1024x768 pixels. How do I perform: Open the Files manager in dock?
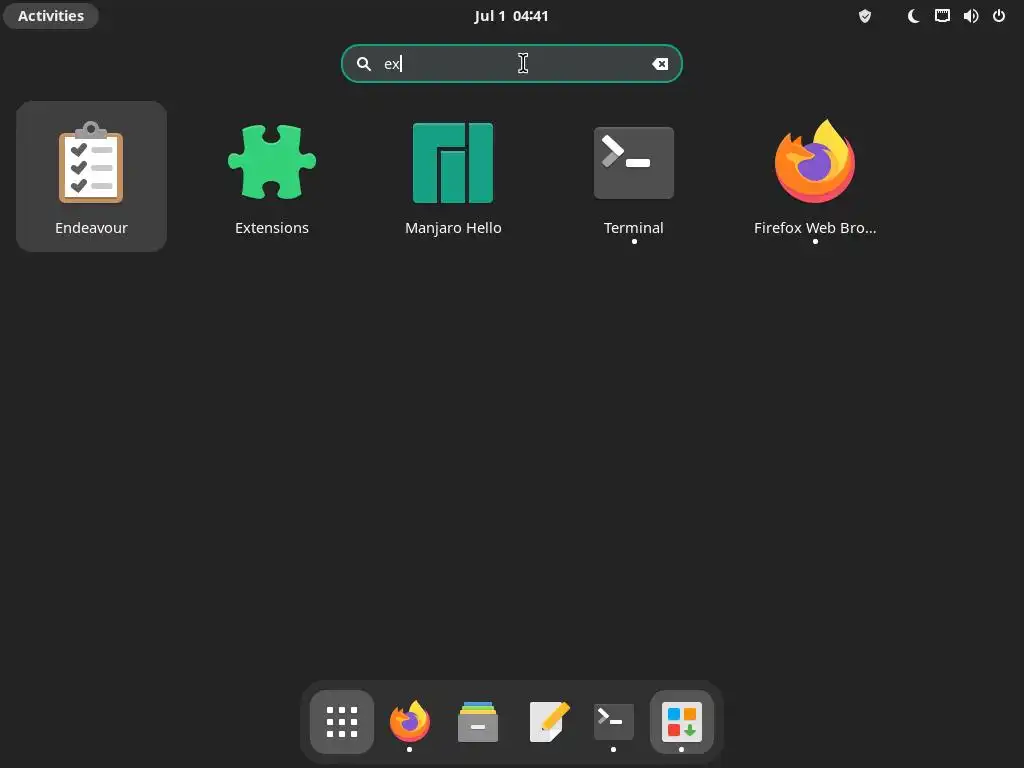coord(478,722)
